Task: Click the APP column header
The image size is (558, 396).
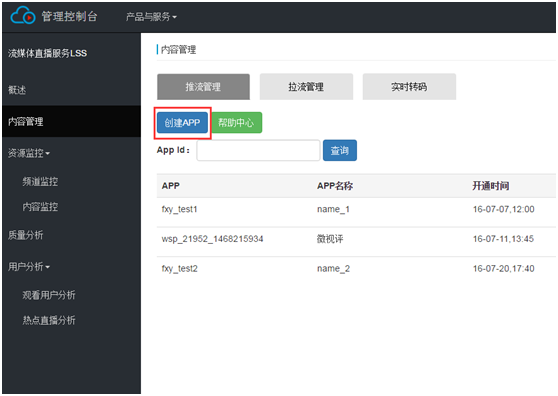Action: [x=170, y=186]
